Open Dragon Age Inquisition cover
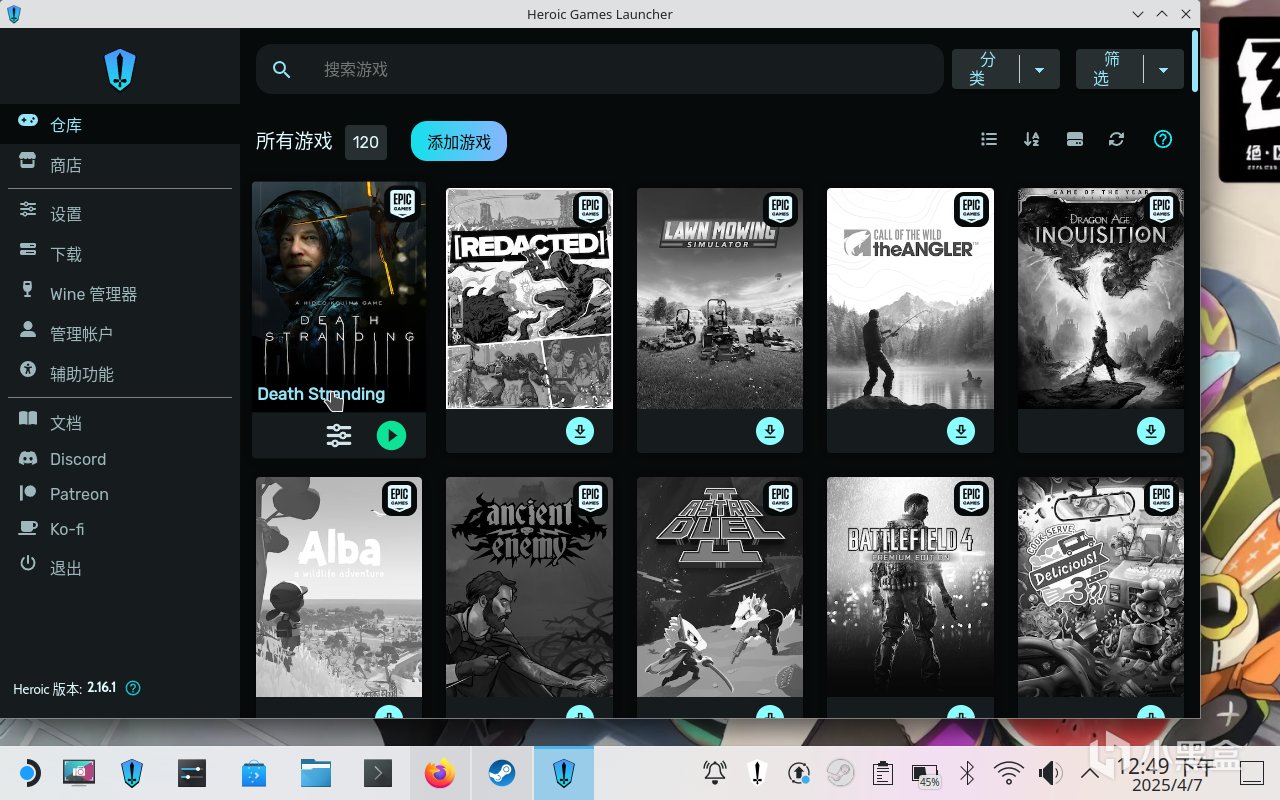Image resolution: width=1280 pixels, height=800 pixels. click(1101, 298)
